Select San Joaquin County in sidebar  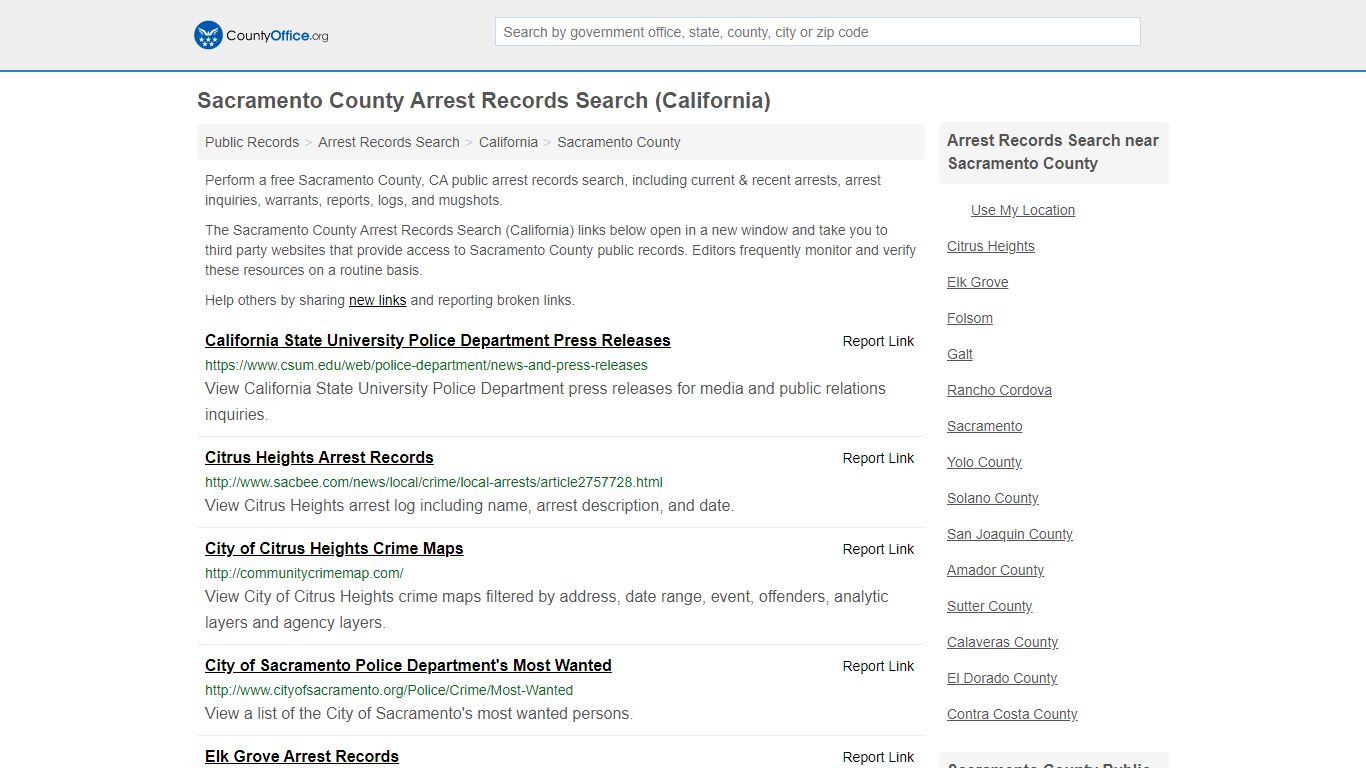coord(1010,534)
